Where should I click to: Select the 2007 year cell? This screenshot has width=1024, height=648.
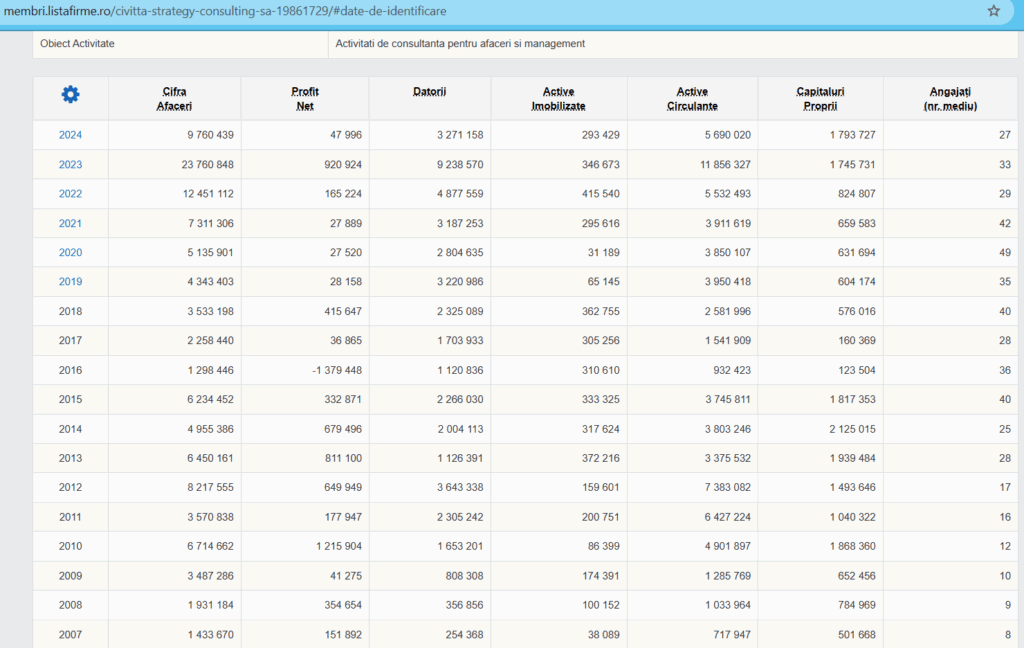(x=71, y=634)
